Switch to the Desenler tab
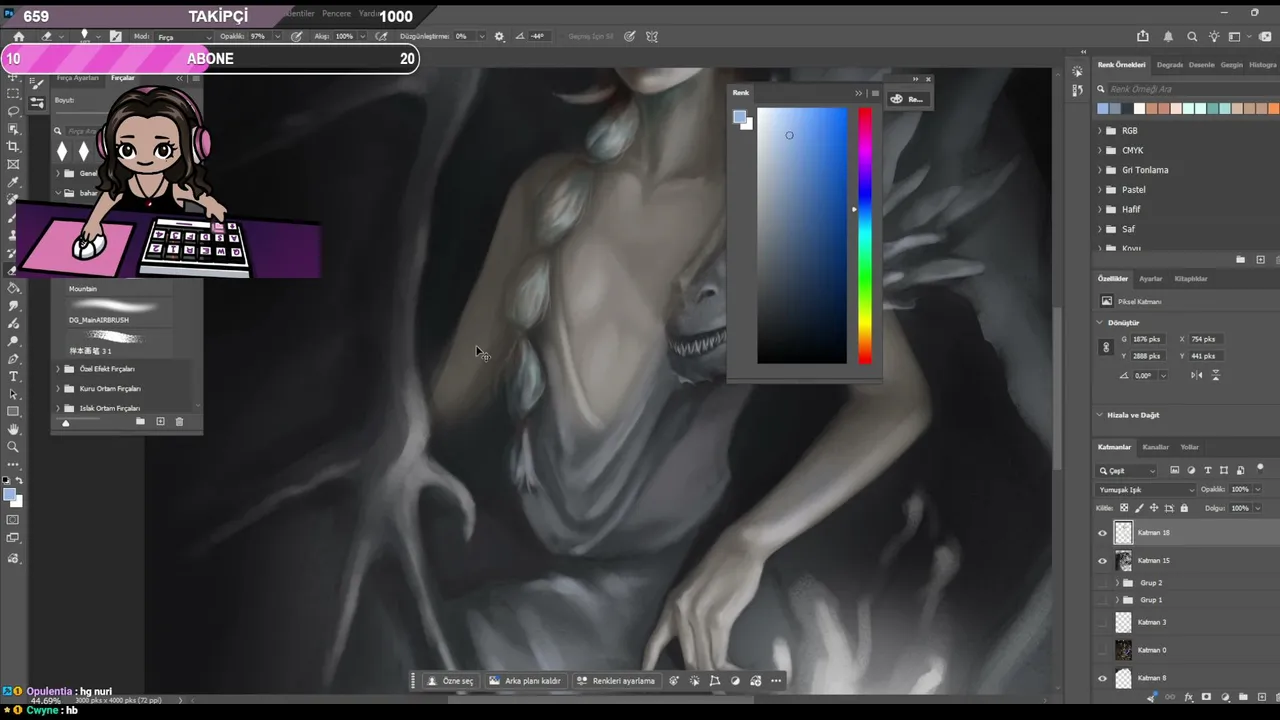Image resolution: width=1280 pixels, height=720 pixels. [1202, 65]
